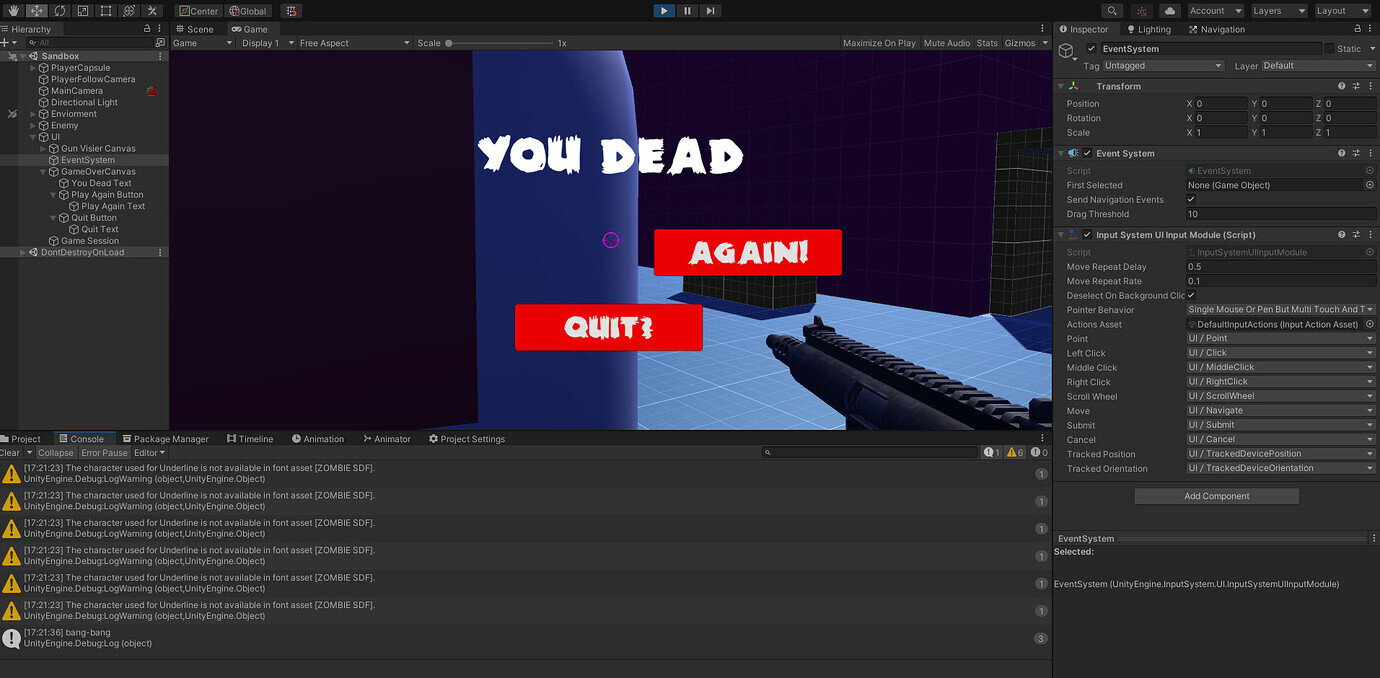
Task: Open the Project tab
Action: pos(22,439)
